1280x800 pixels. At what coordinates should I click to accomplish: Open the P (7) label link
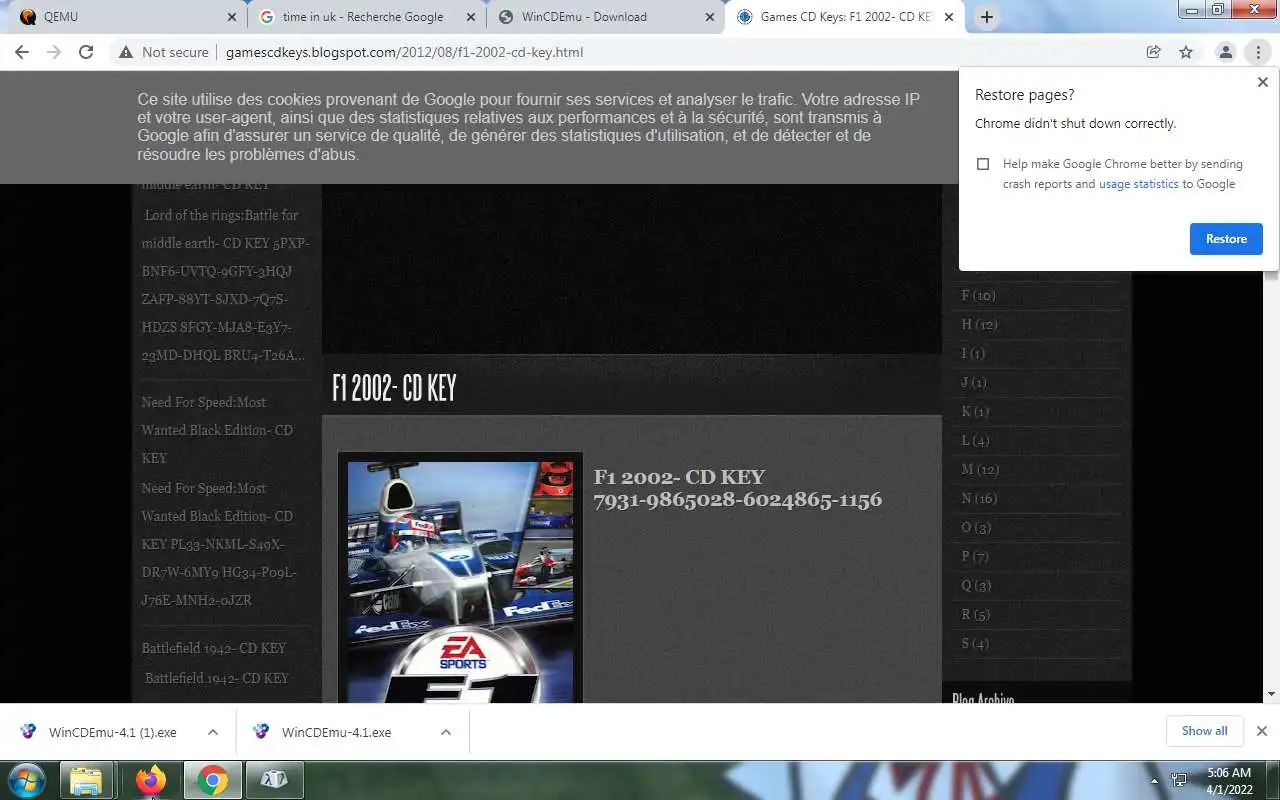click(x=975, y=556)
